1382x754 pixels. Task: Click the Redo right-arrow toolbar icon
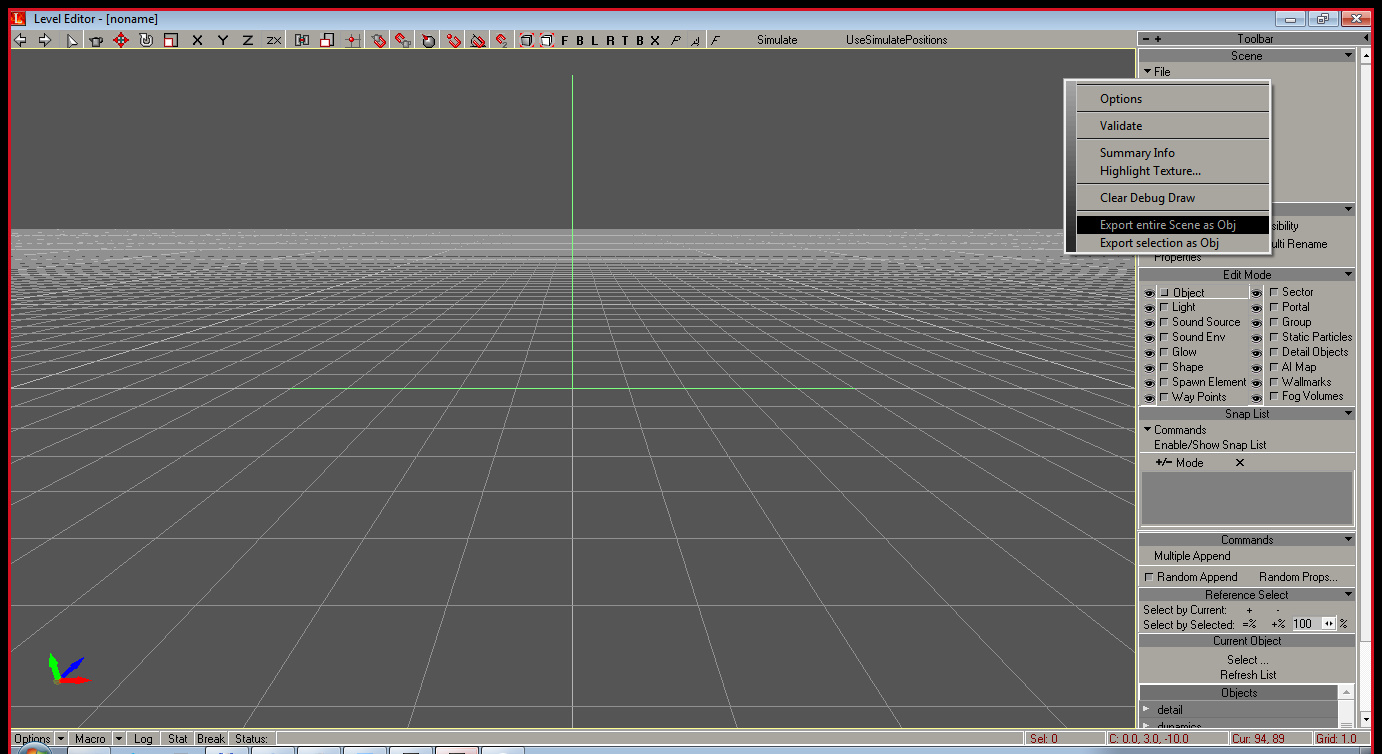(x=45, y=40)
